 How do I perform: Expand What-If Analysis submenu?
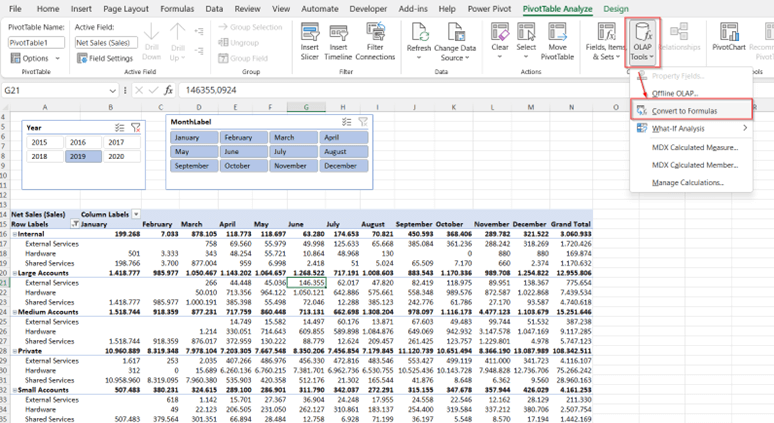[692, 129]
